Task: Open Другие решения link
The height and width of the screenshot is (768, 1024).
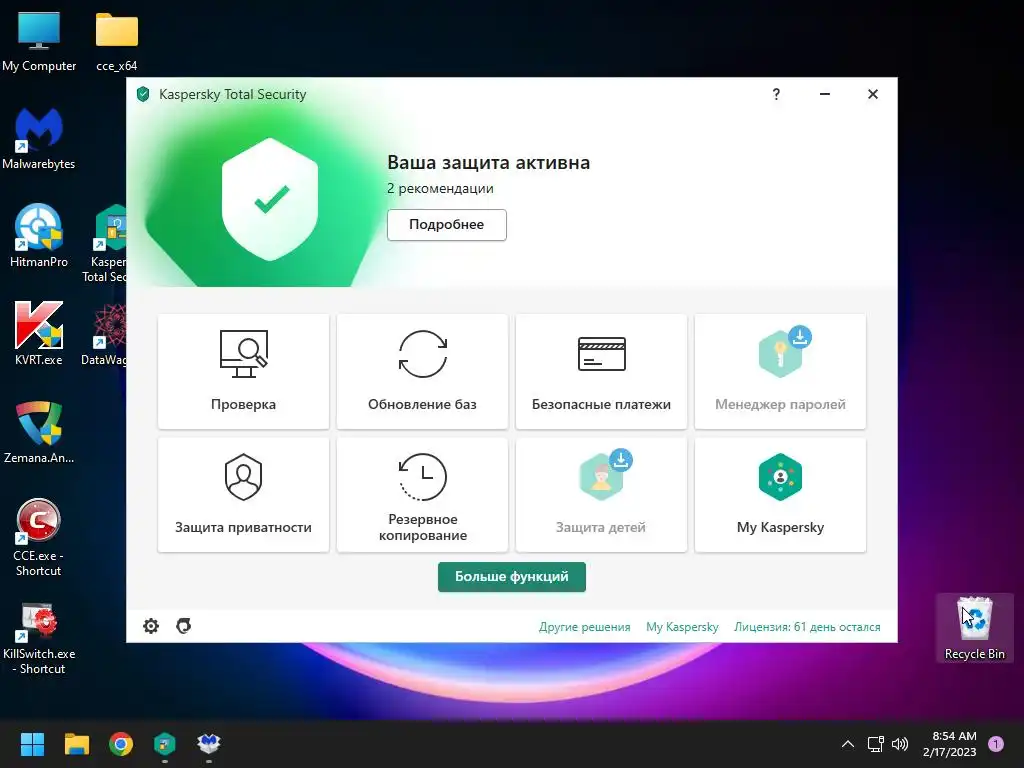Action: pos(584,627)
